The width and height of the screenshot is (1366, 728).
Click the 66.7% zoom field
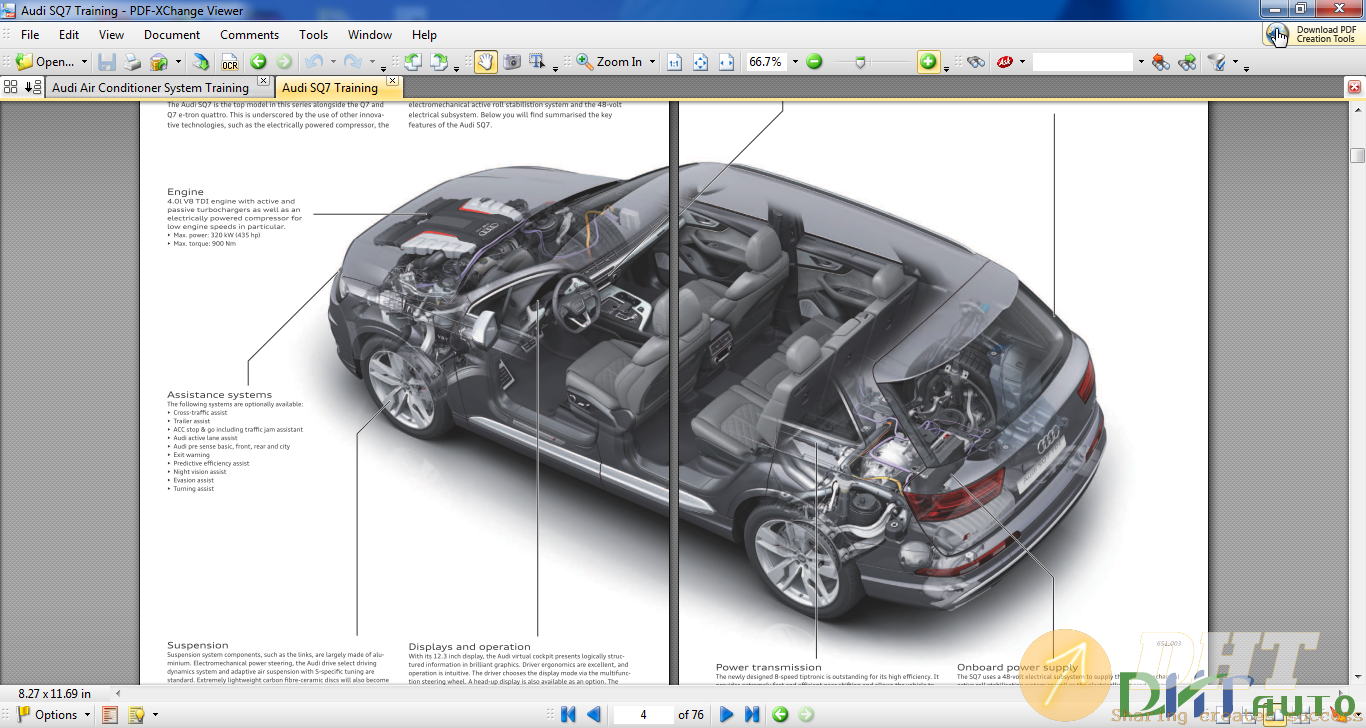[x=766, y=62]
